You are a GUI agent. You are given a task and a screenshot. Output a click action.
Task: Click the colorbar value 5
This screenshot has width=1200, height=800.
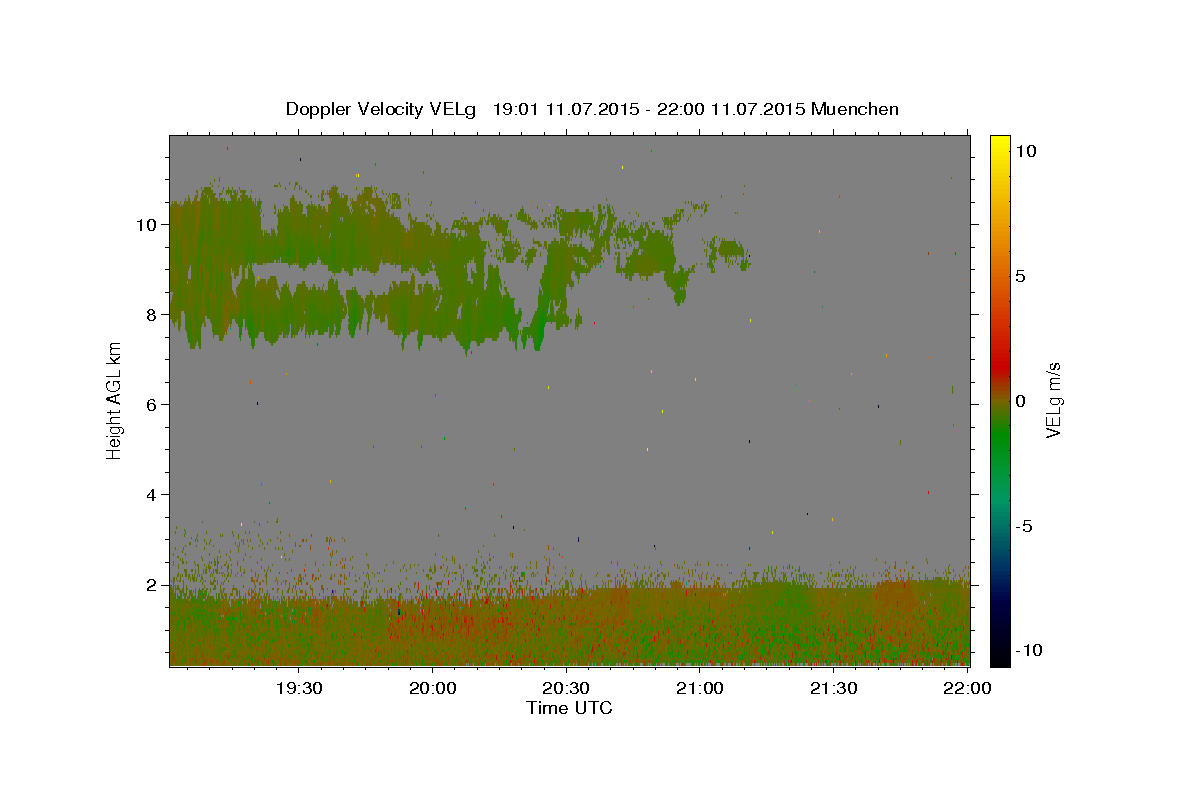[x=1022, y=276]
